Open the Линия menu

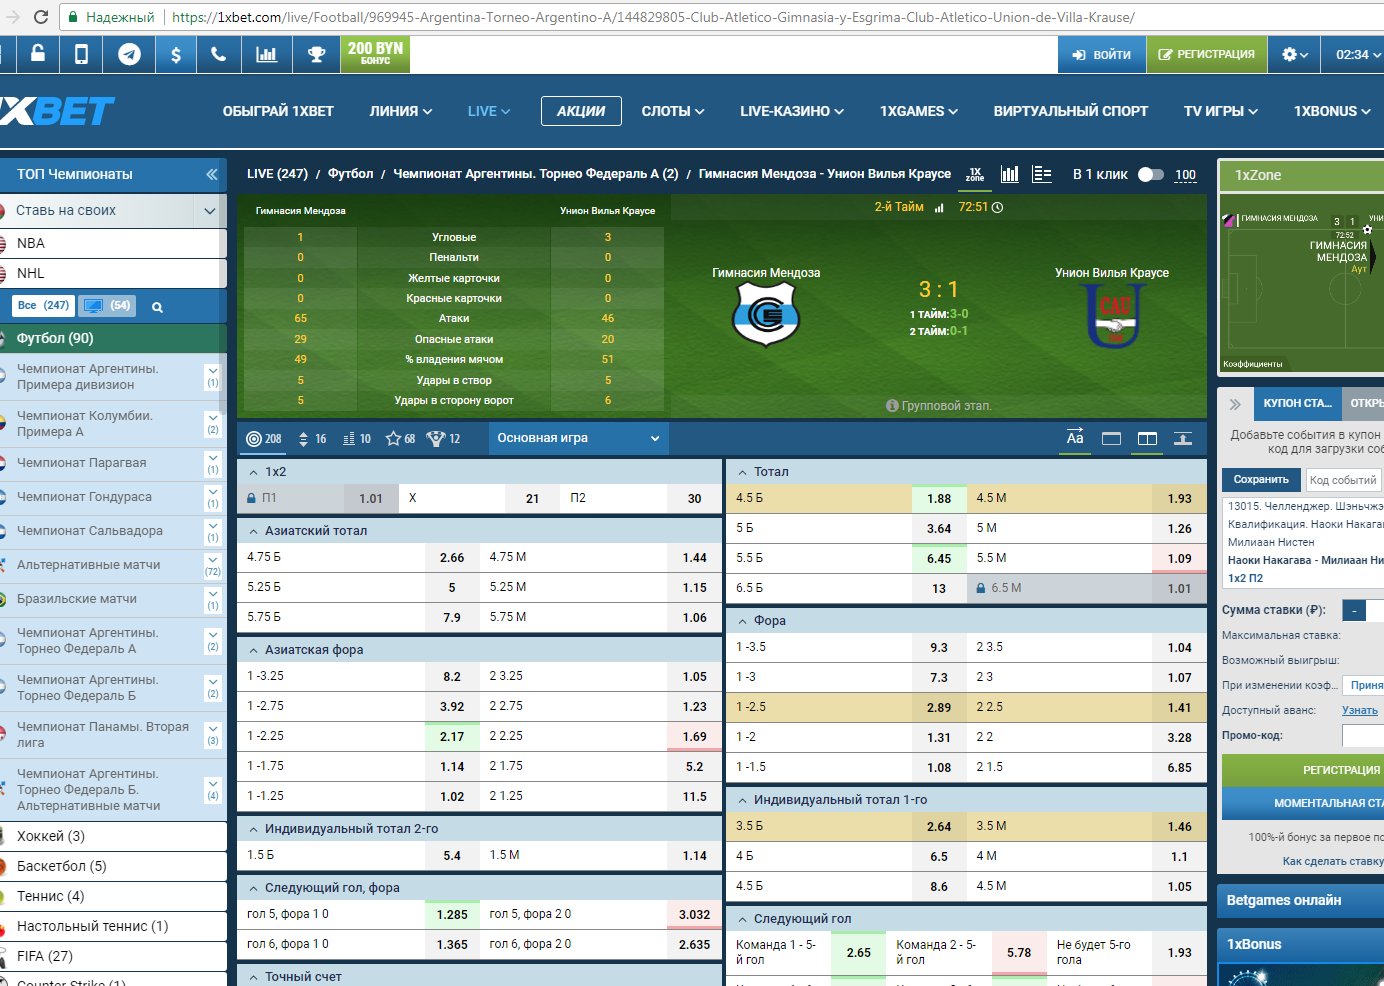(401, 111)
